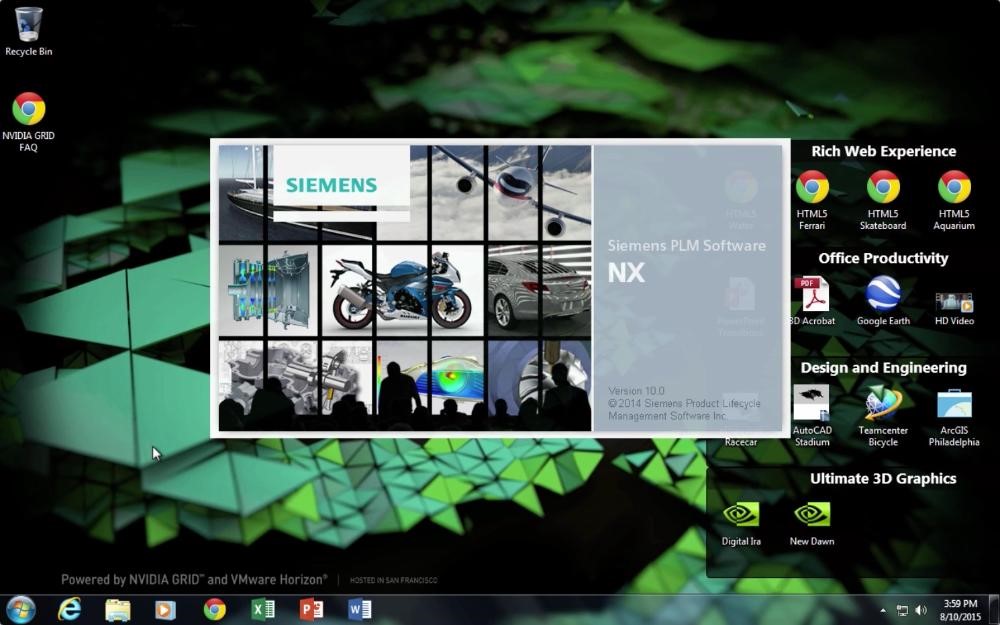Open NVIDIA GRID FAQ Chrome shortcut
Screen dimensions: 1000x625
tap(28, 122)
